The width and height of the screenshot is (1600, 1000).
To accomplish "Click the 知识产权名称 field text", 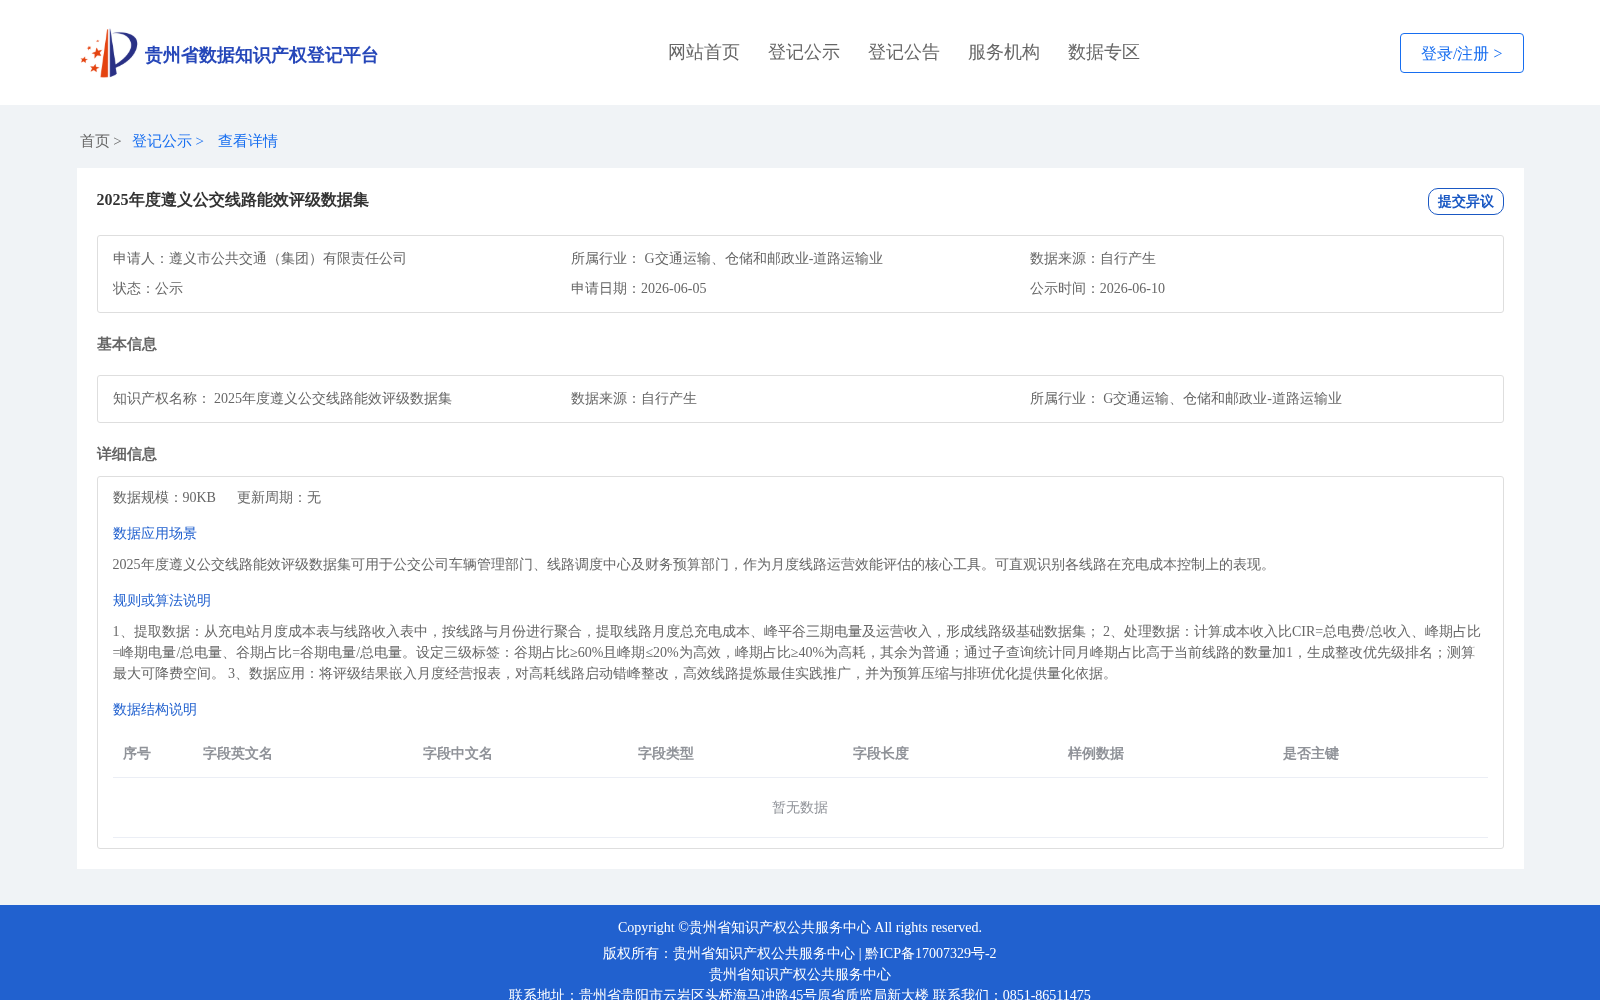I will [x=282, y=398].
